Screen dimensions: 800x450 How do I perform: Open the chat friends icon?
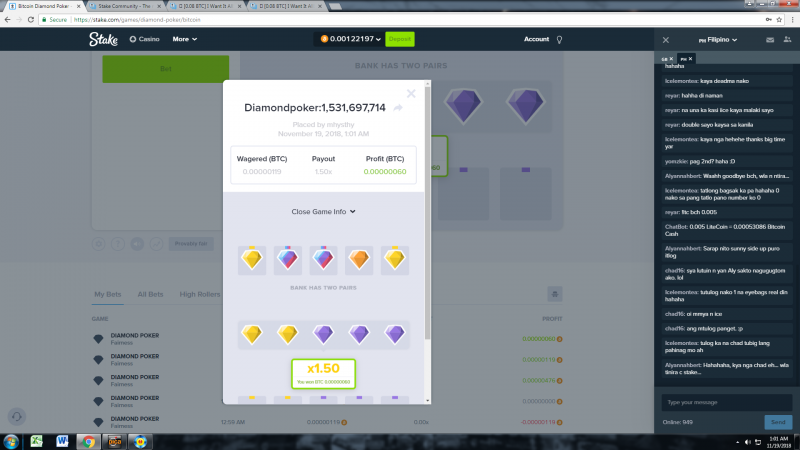[x=787, y=39]
